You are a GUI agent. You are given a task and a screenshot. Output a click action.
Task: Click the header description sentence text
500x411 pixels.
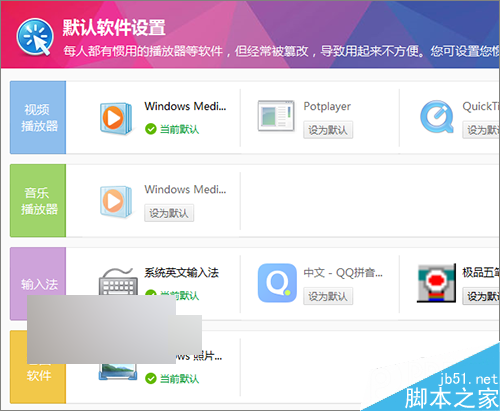pyautogui.click(x=281, y=51)
